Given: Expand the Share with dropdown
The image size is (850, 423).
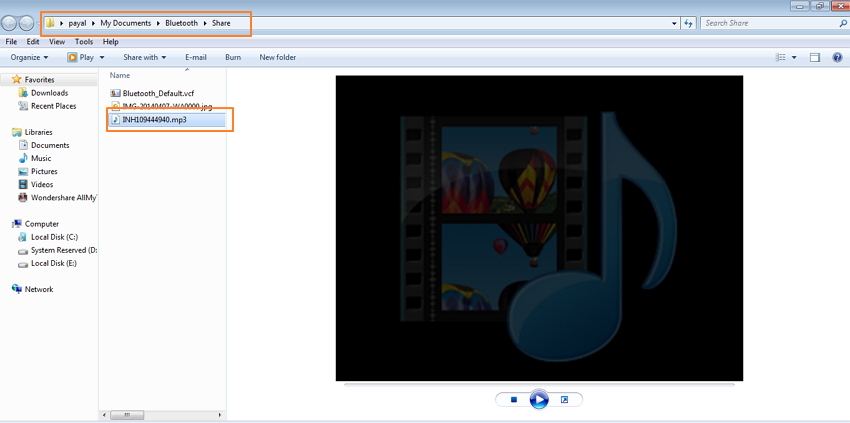Looking at the screenshot, I should [144, 57].
